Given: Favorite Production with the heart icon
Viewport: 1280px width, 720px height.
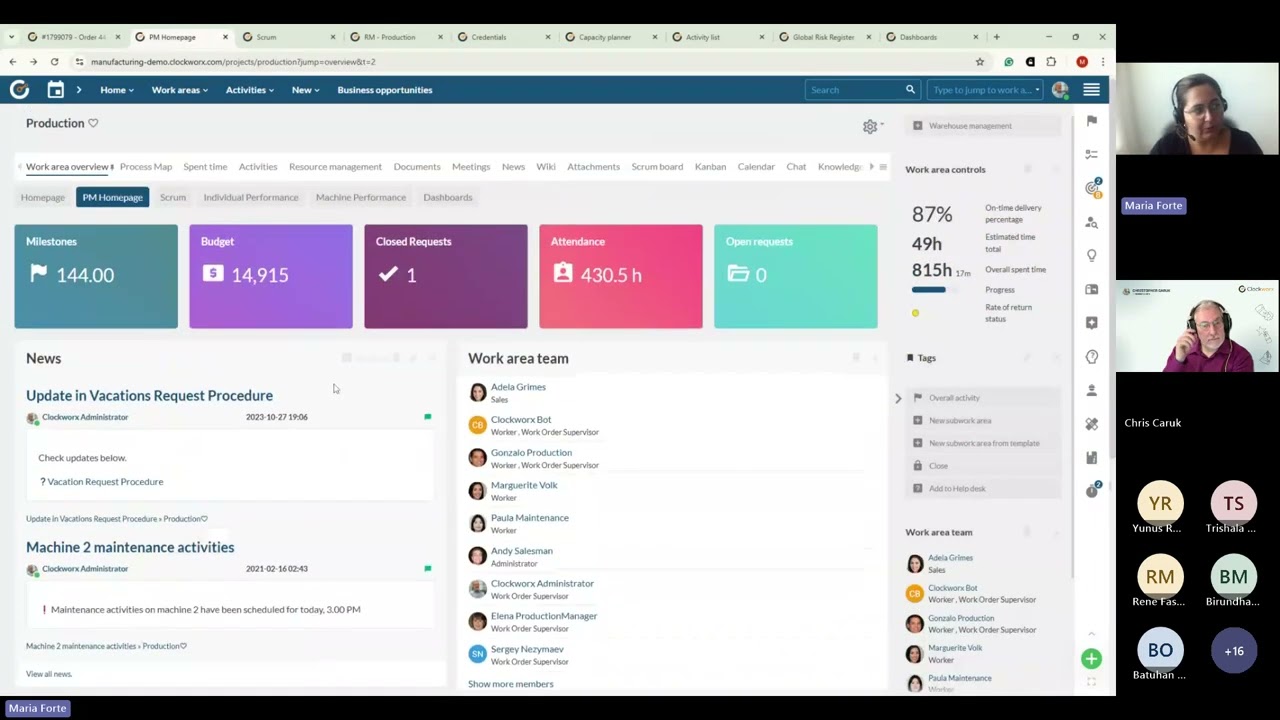Looking at the screenshot, I should 93,123.
